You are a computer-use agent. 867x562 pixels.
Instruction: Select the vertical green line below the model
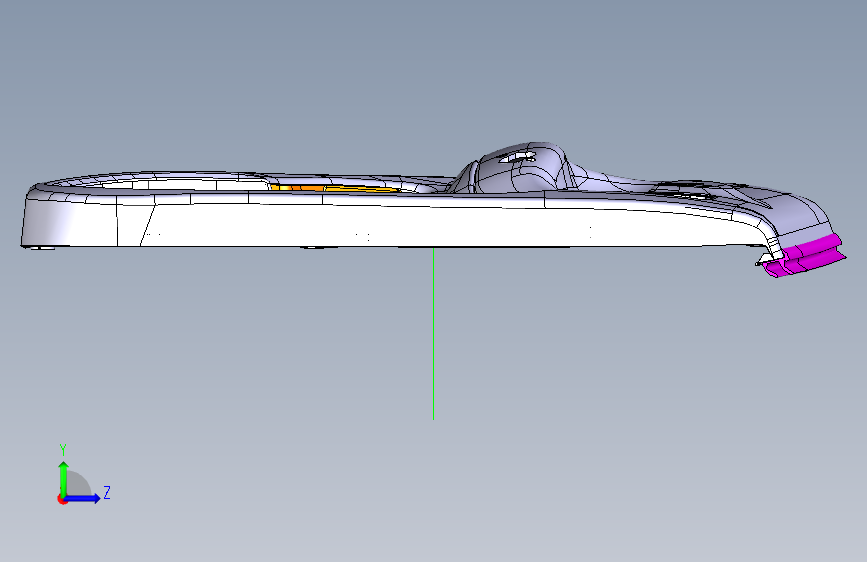[434, 334]
